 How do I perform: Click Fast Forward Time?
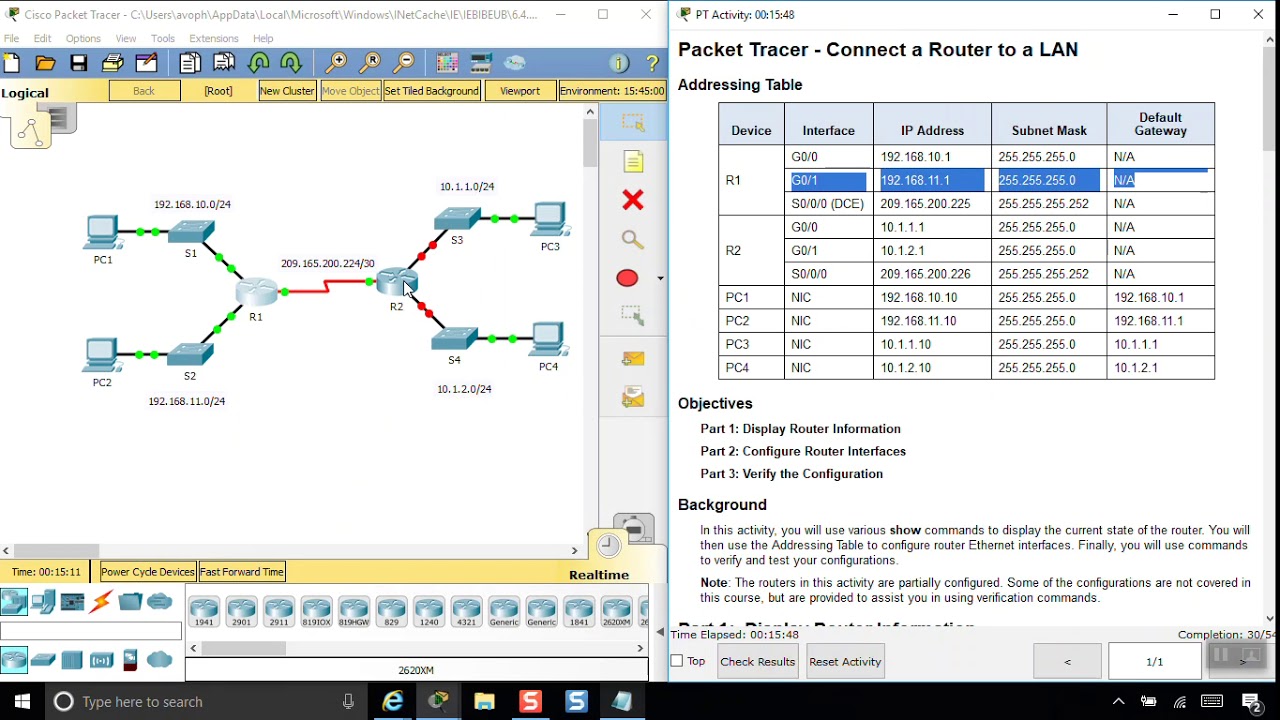click(x=242, y=572)
